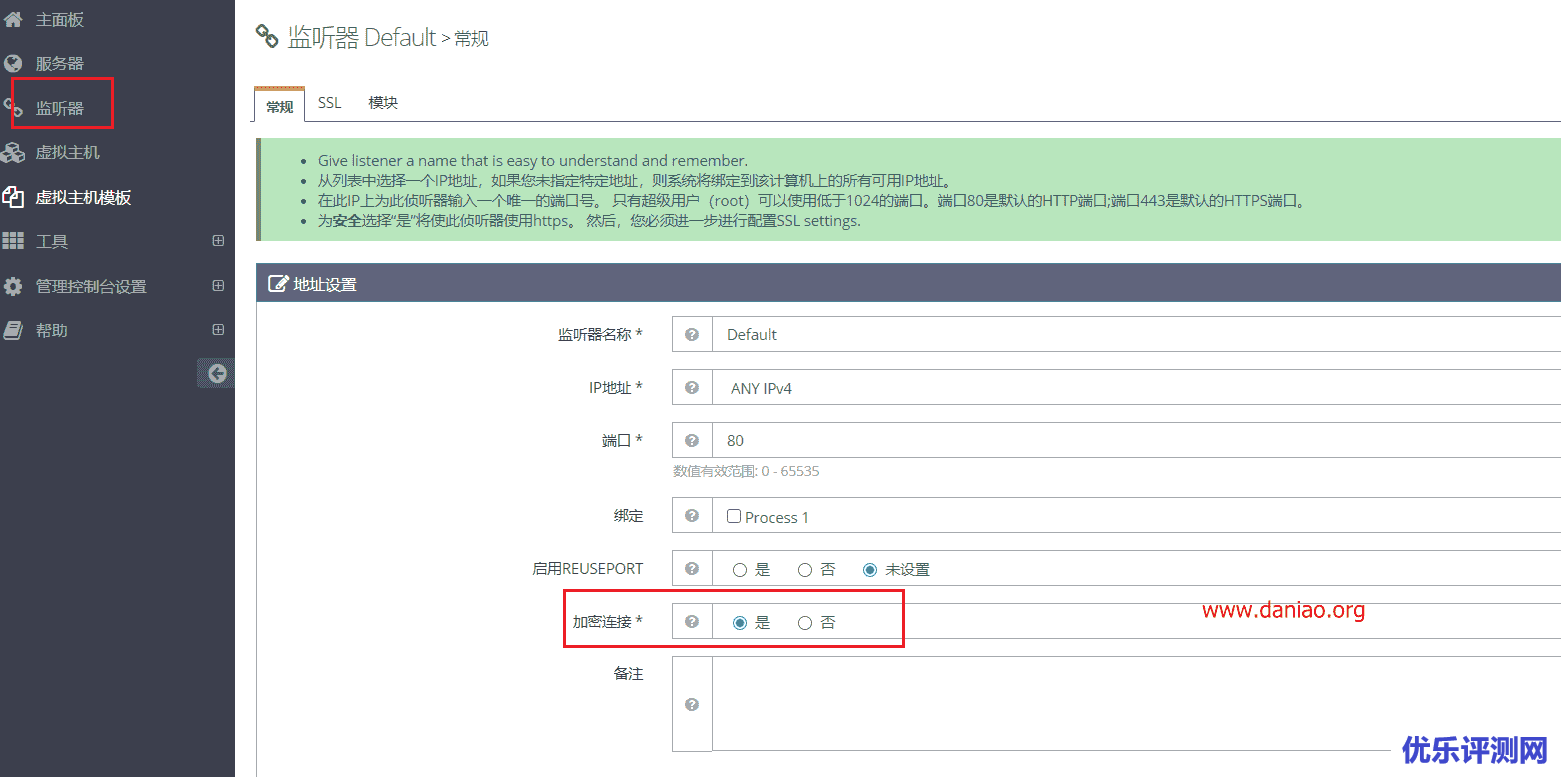Image resolution: width=1561 pixels, height=777 pixels.
Task: Open 工具 in the sidebar
Action: (52, 241)
